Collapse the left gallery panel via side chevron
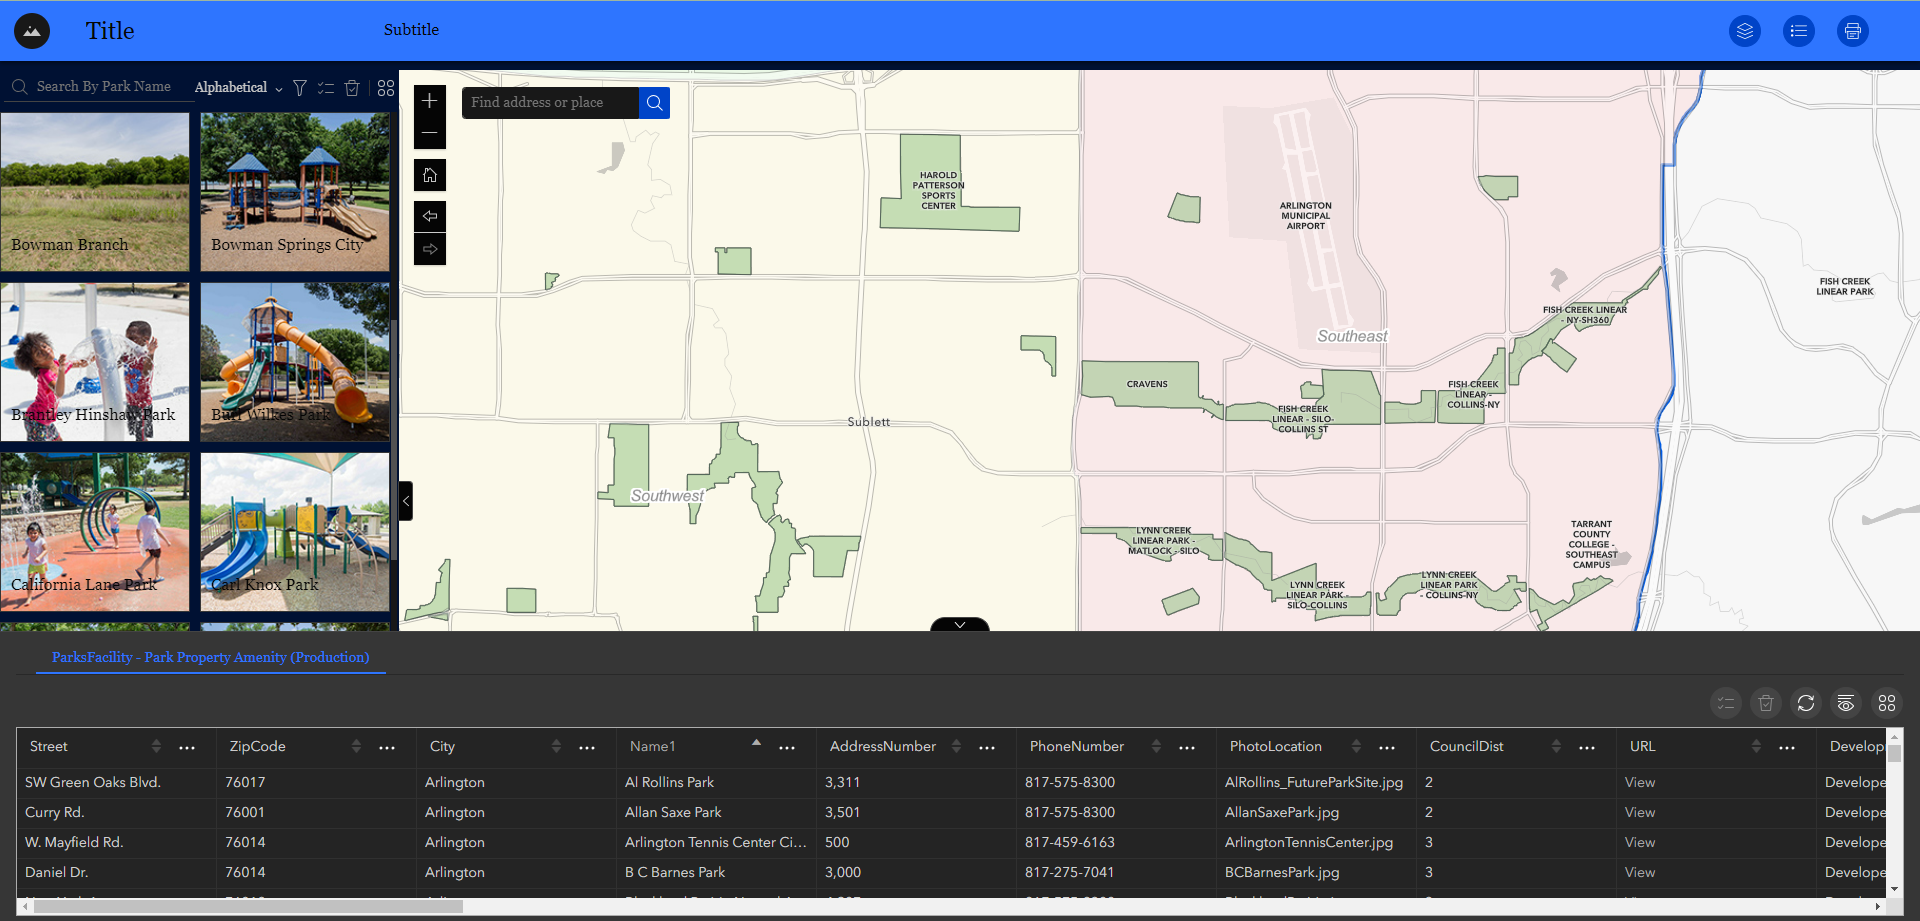This screenshot has height=921, width=1920. (405, 500)
